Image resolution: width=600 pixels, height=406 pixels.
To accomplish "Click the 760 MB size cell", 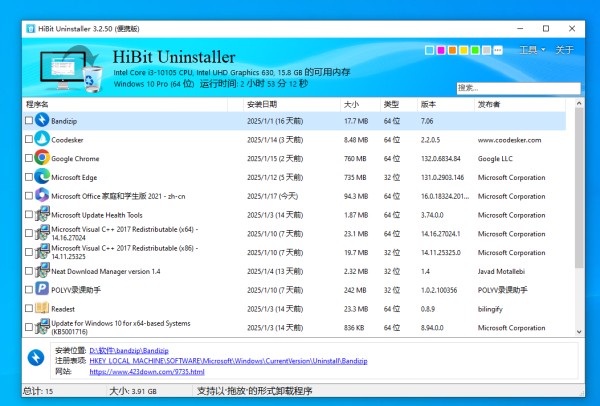I will coord(355,158).
